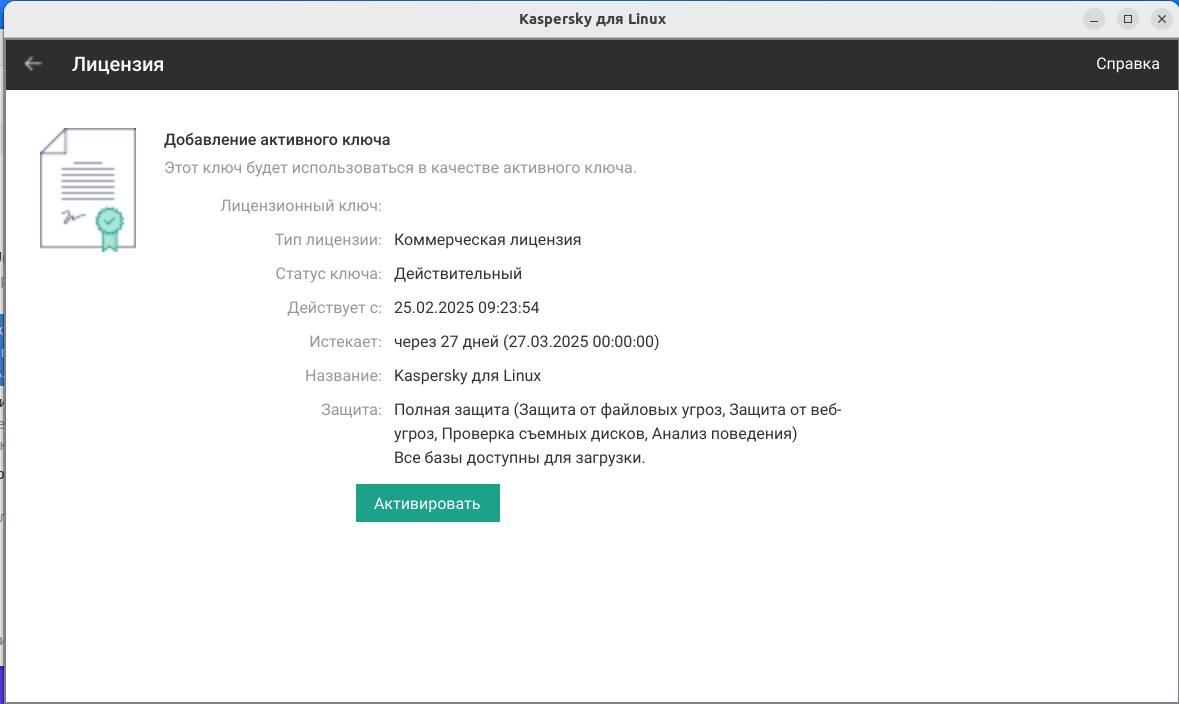The image size is (1179, 704).
Task: Click the Название label
Action: point(343,375)
